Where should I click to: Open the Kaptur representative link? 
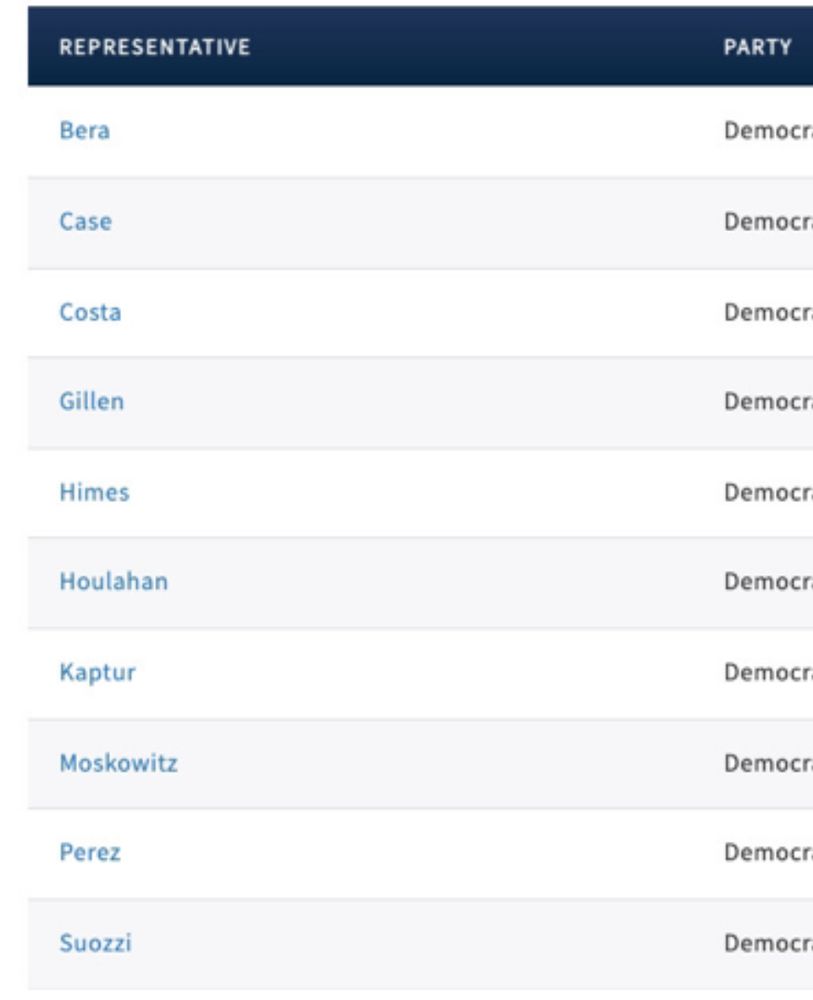(x=97, y=672)
